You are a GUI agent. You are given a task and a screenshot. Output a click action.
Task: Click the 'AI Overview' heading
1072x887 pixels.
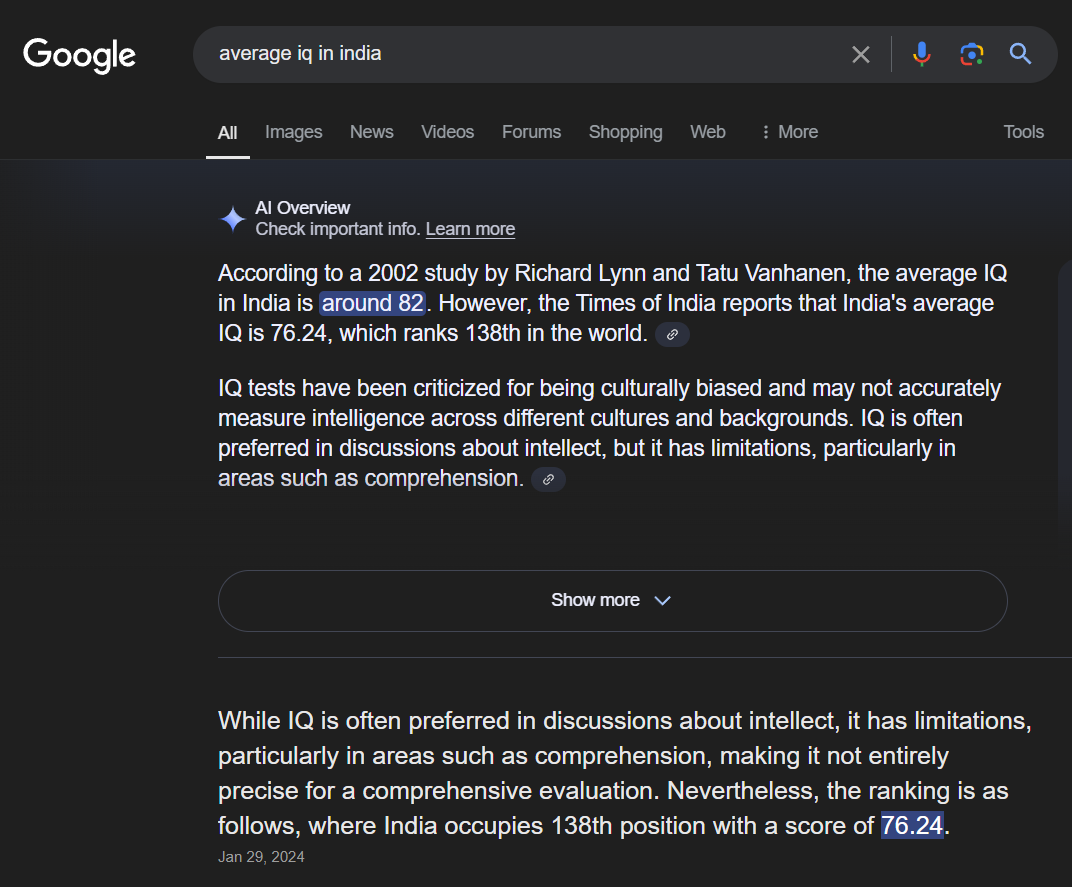pos(302,208)
